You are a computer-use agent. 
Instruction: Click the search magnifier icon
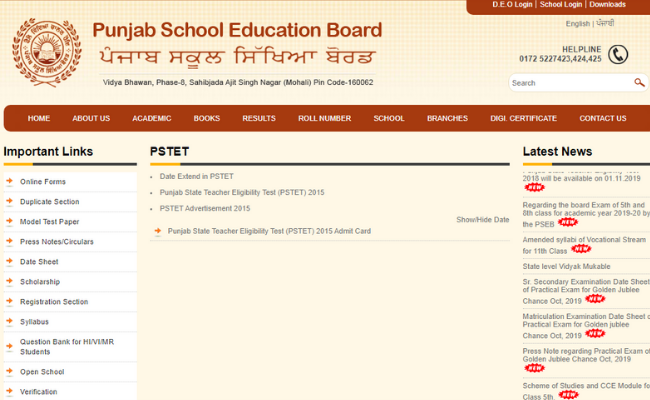tap(639, 83)
